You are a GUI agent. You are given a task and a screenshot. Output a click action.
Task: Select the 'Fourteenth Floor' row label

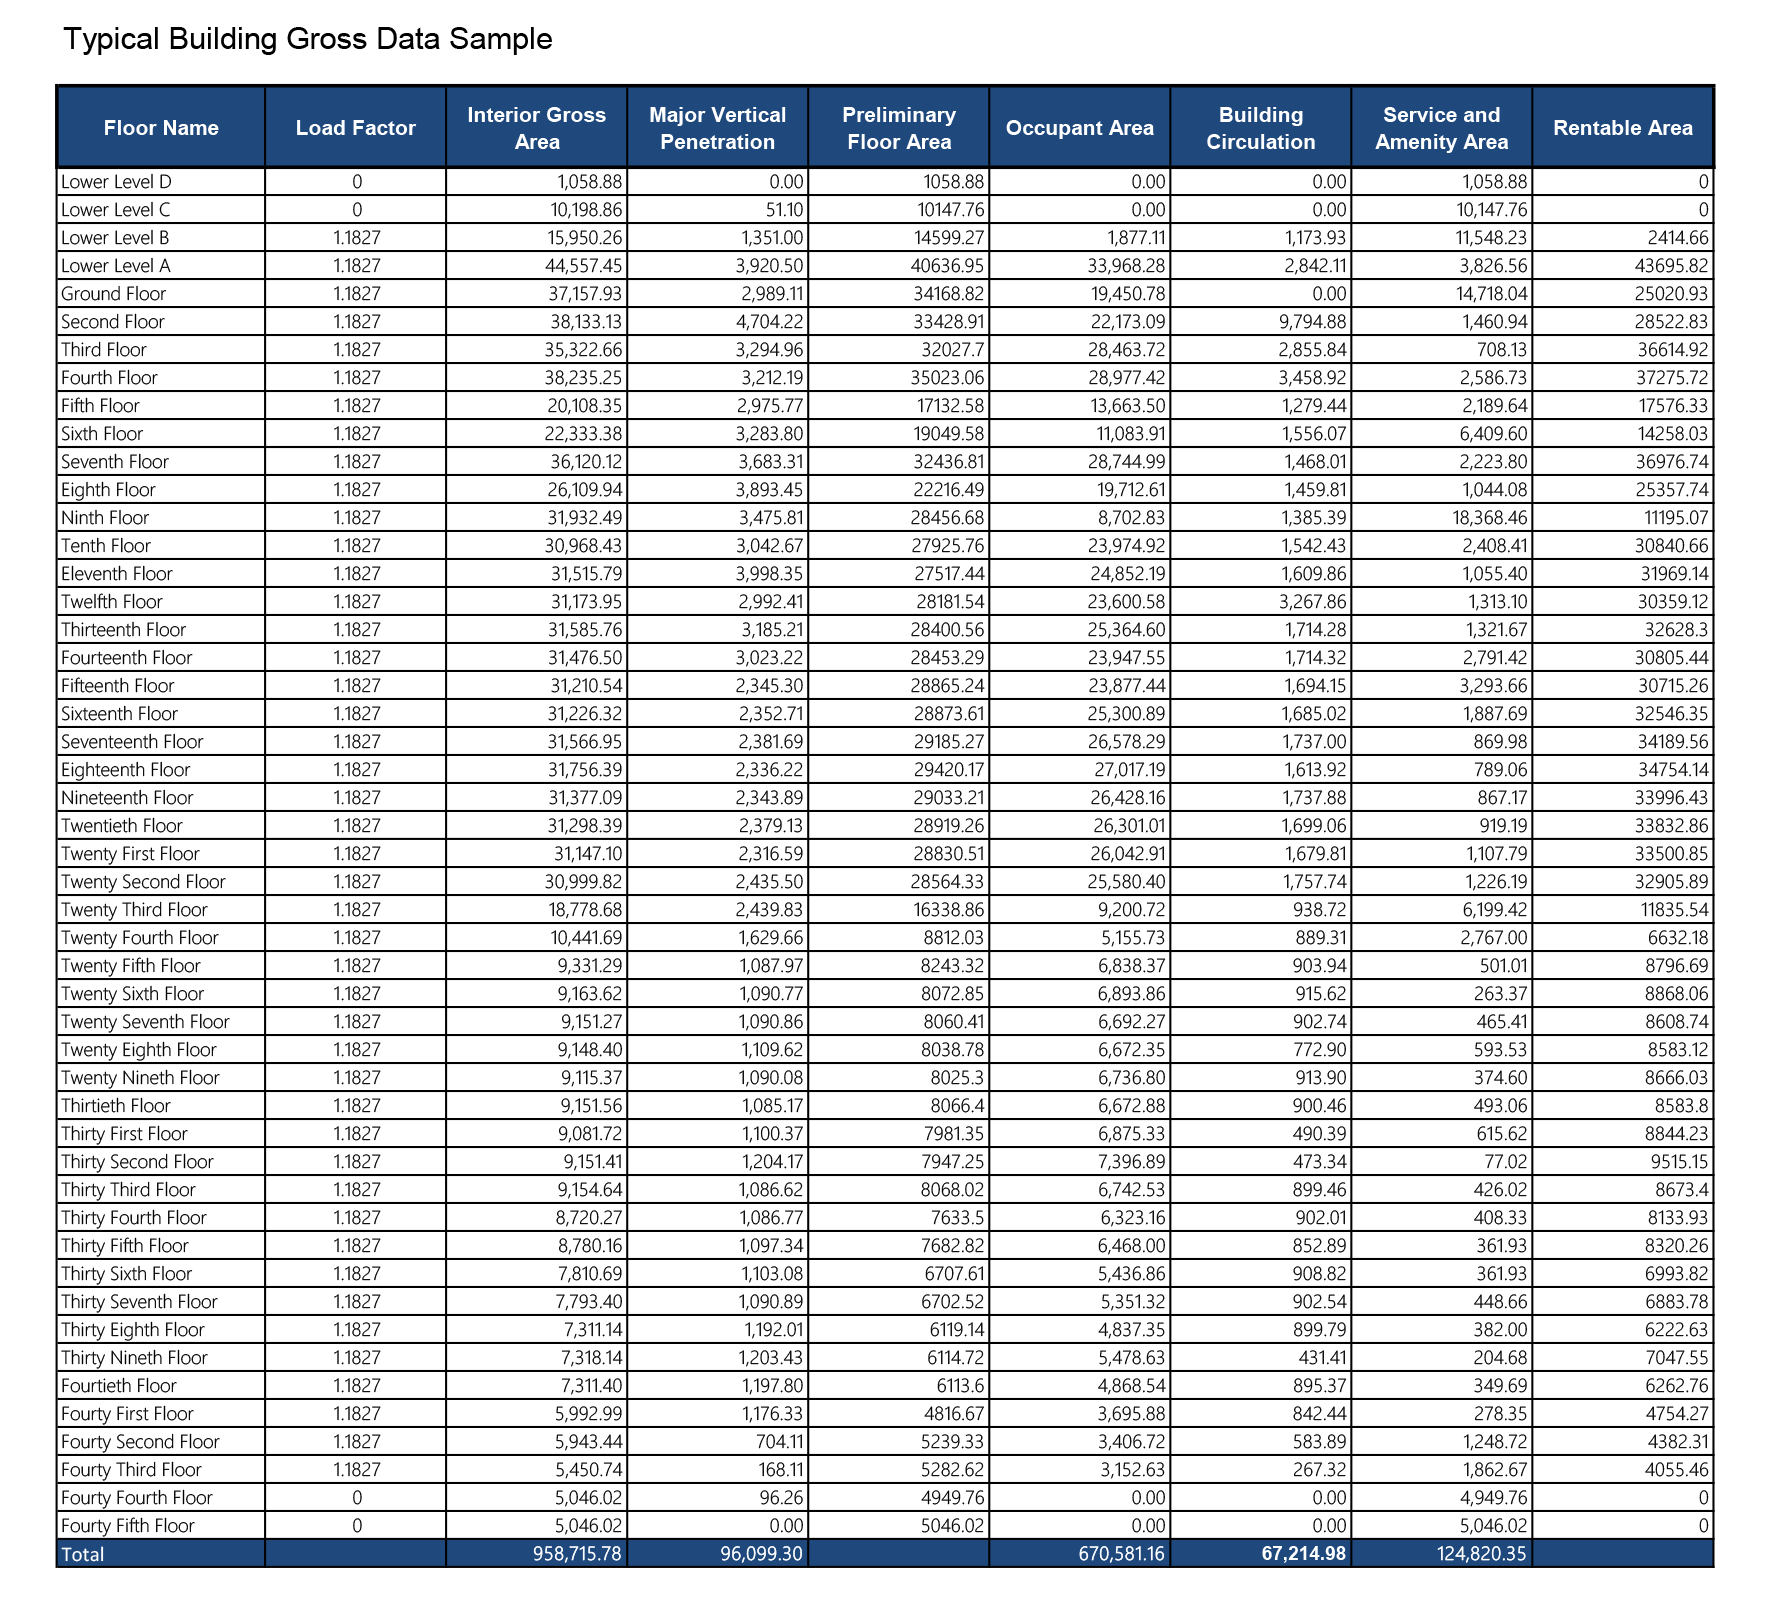pos(127,658)
